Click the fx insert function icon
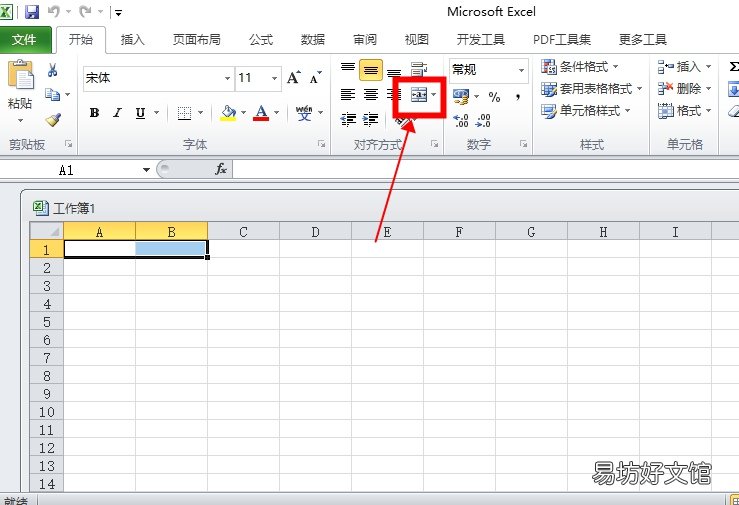The width and height of the screenshot is (739, 505). click(x=221, y=169)
